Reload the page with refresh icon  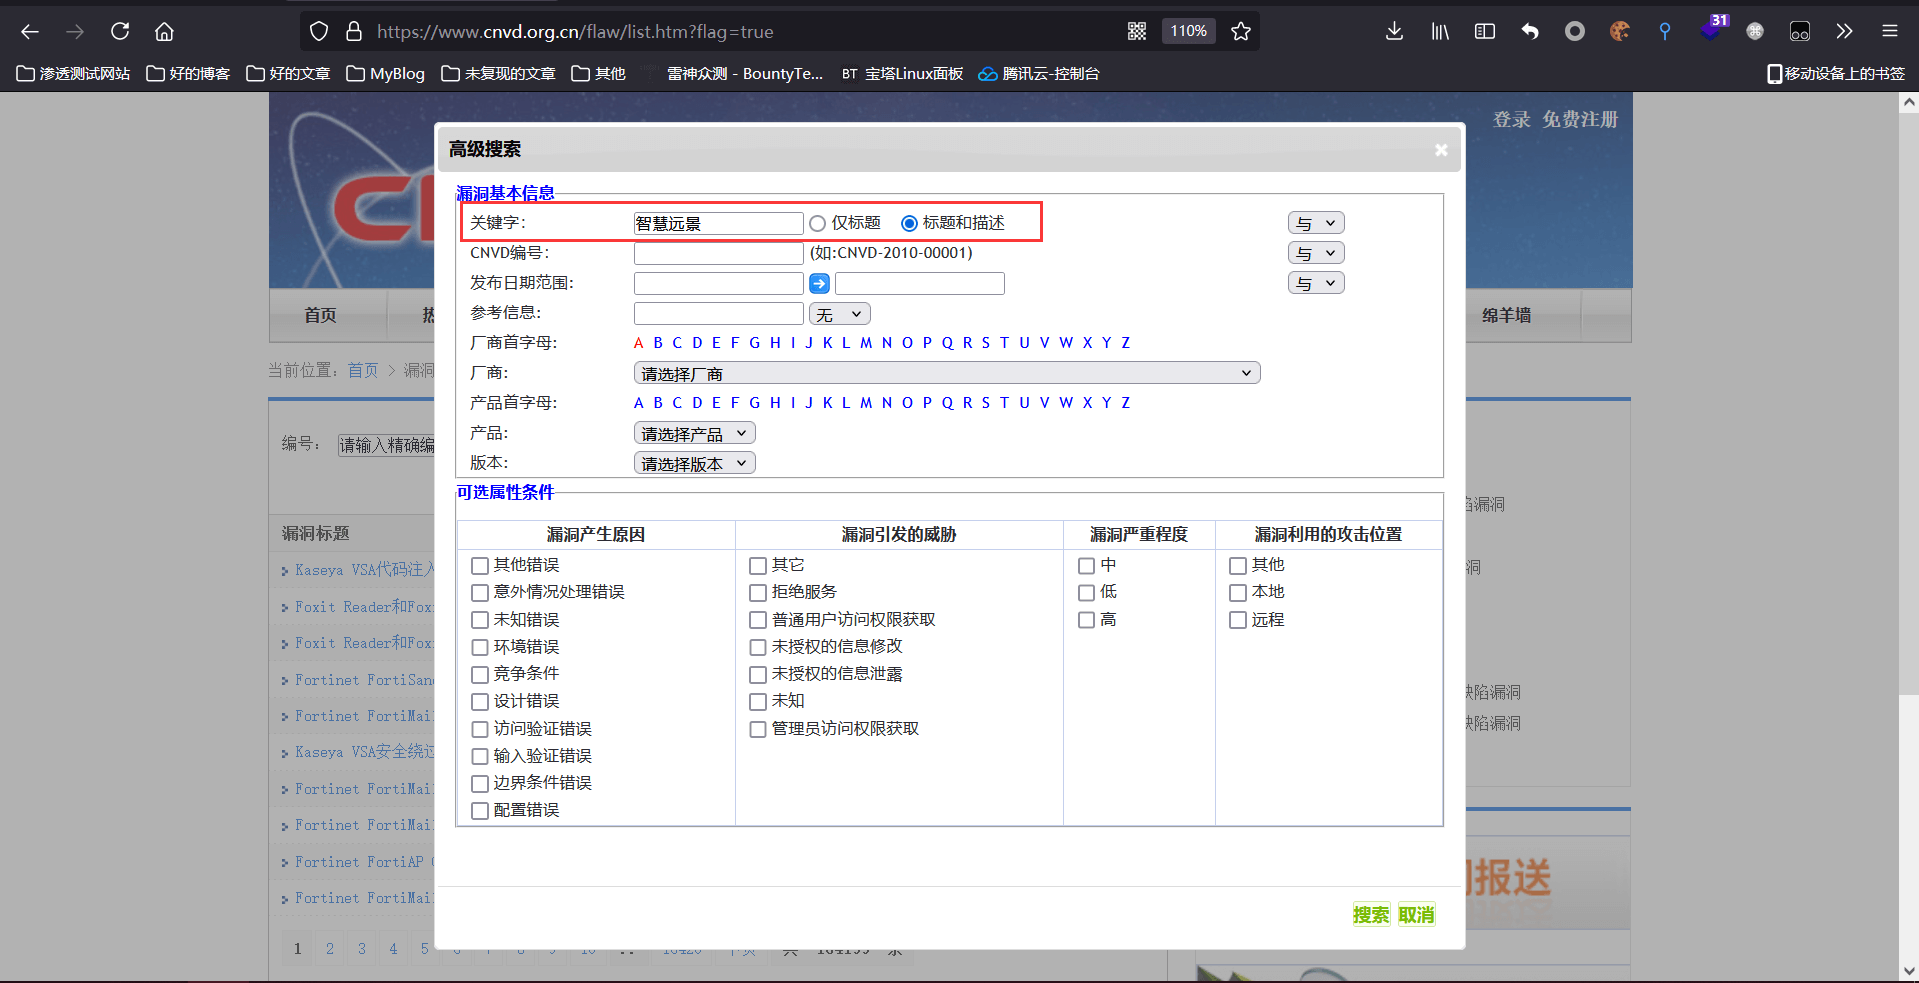[x=120, y=31]
